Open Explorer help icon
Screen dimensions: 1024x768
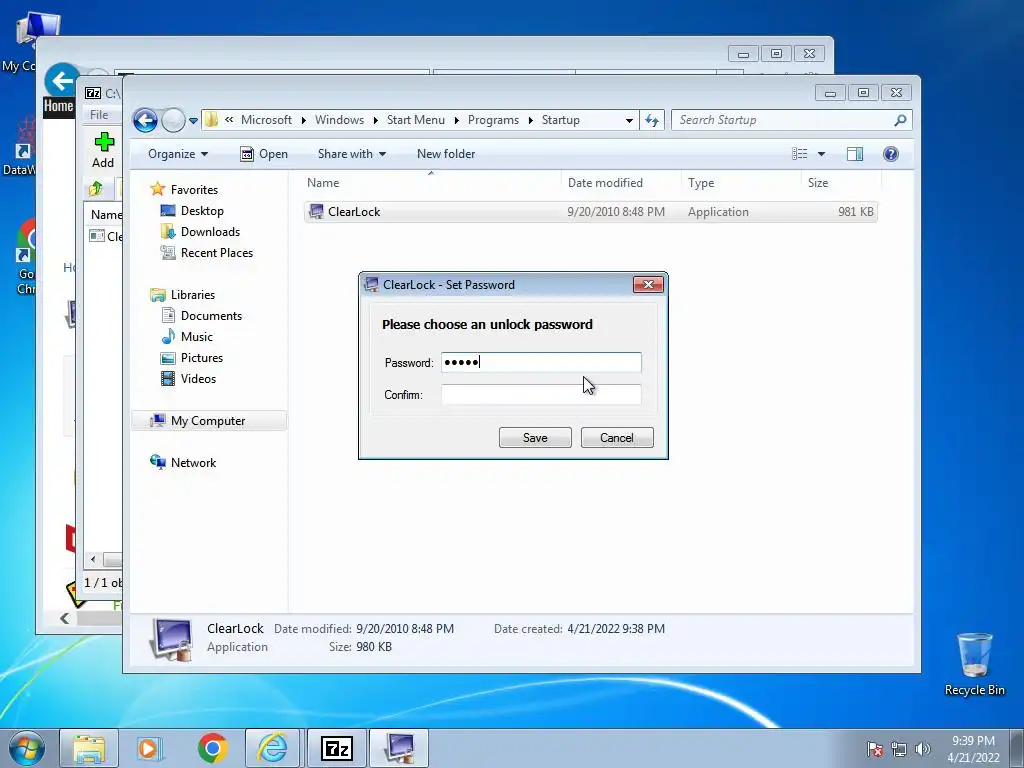pyautogui.click(x=891, y=154)
